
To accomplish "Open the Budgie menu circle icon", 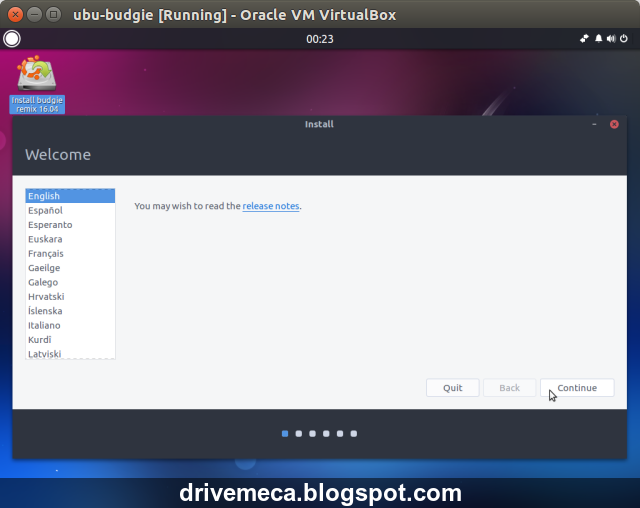I will pyautogui.click(x=12, y=39).
